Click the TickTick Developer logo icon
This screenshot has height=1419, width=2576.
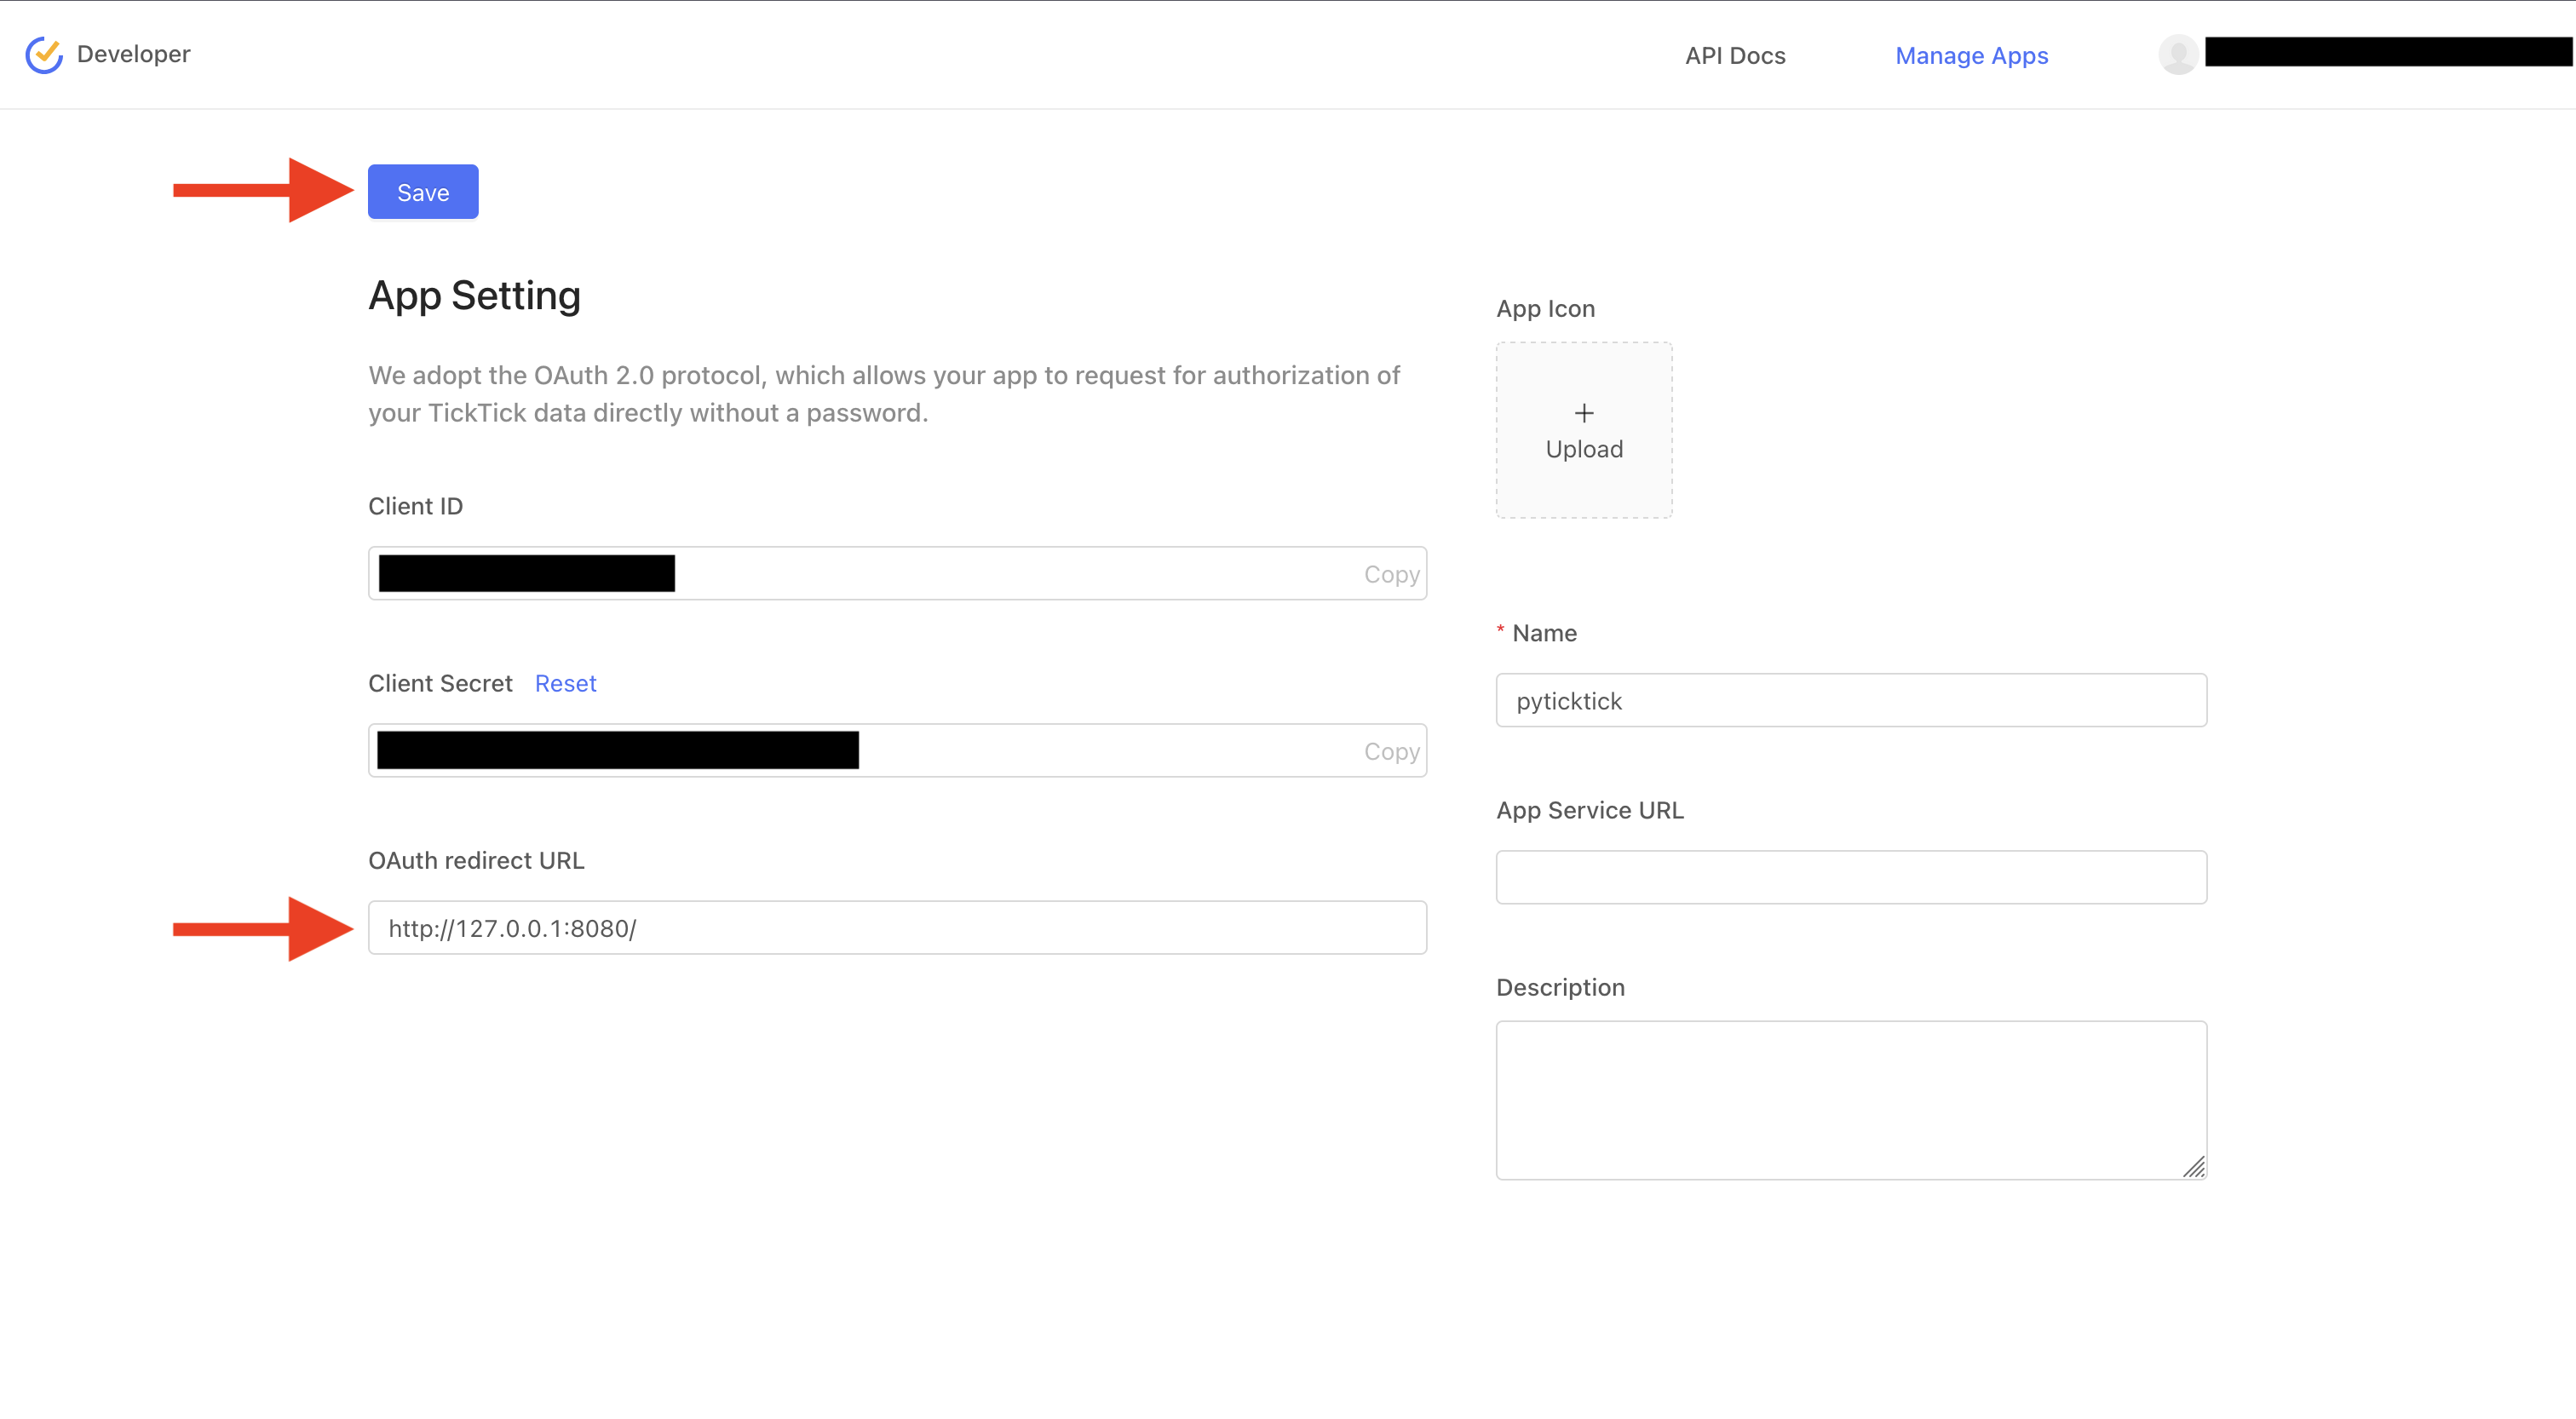[x=44, y=54]
